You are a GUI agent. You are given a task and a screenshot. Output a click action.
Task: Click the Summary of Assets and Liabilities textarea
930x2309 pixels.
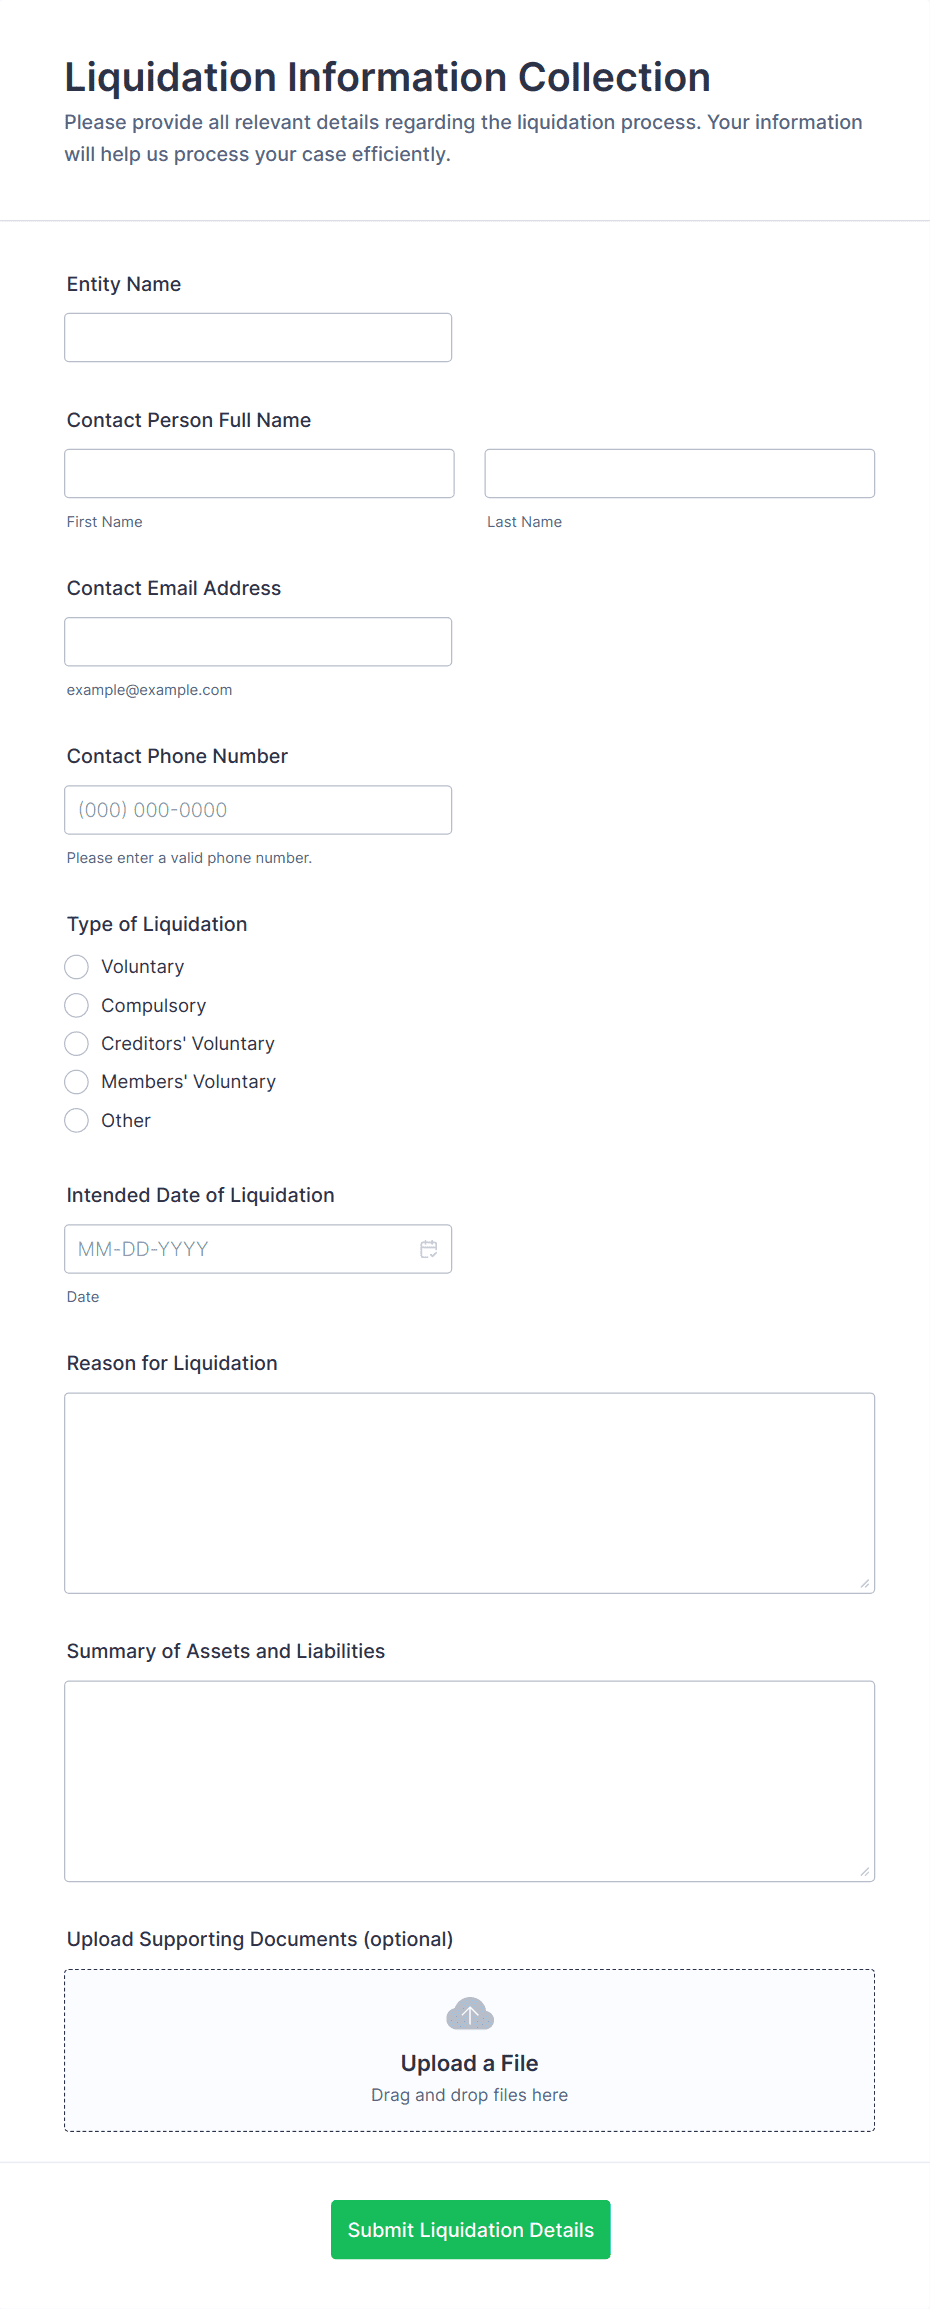pos(468,1780)
